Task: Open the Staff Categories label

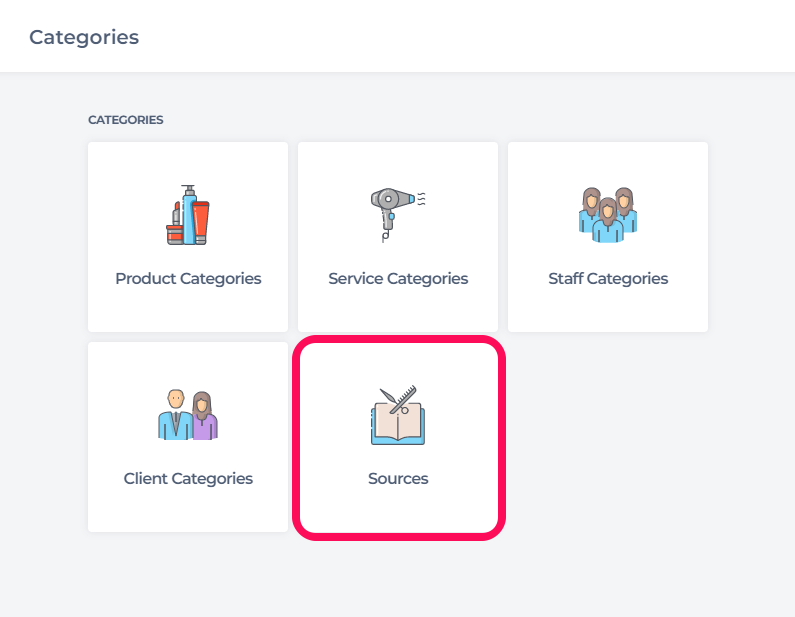Action: pyautogui.click(x=608, y=278)
